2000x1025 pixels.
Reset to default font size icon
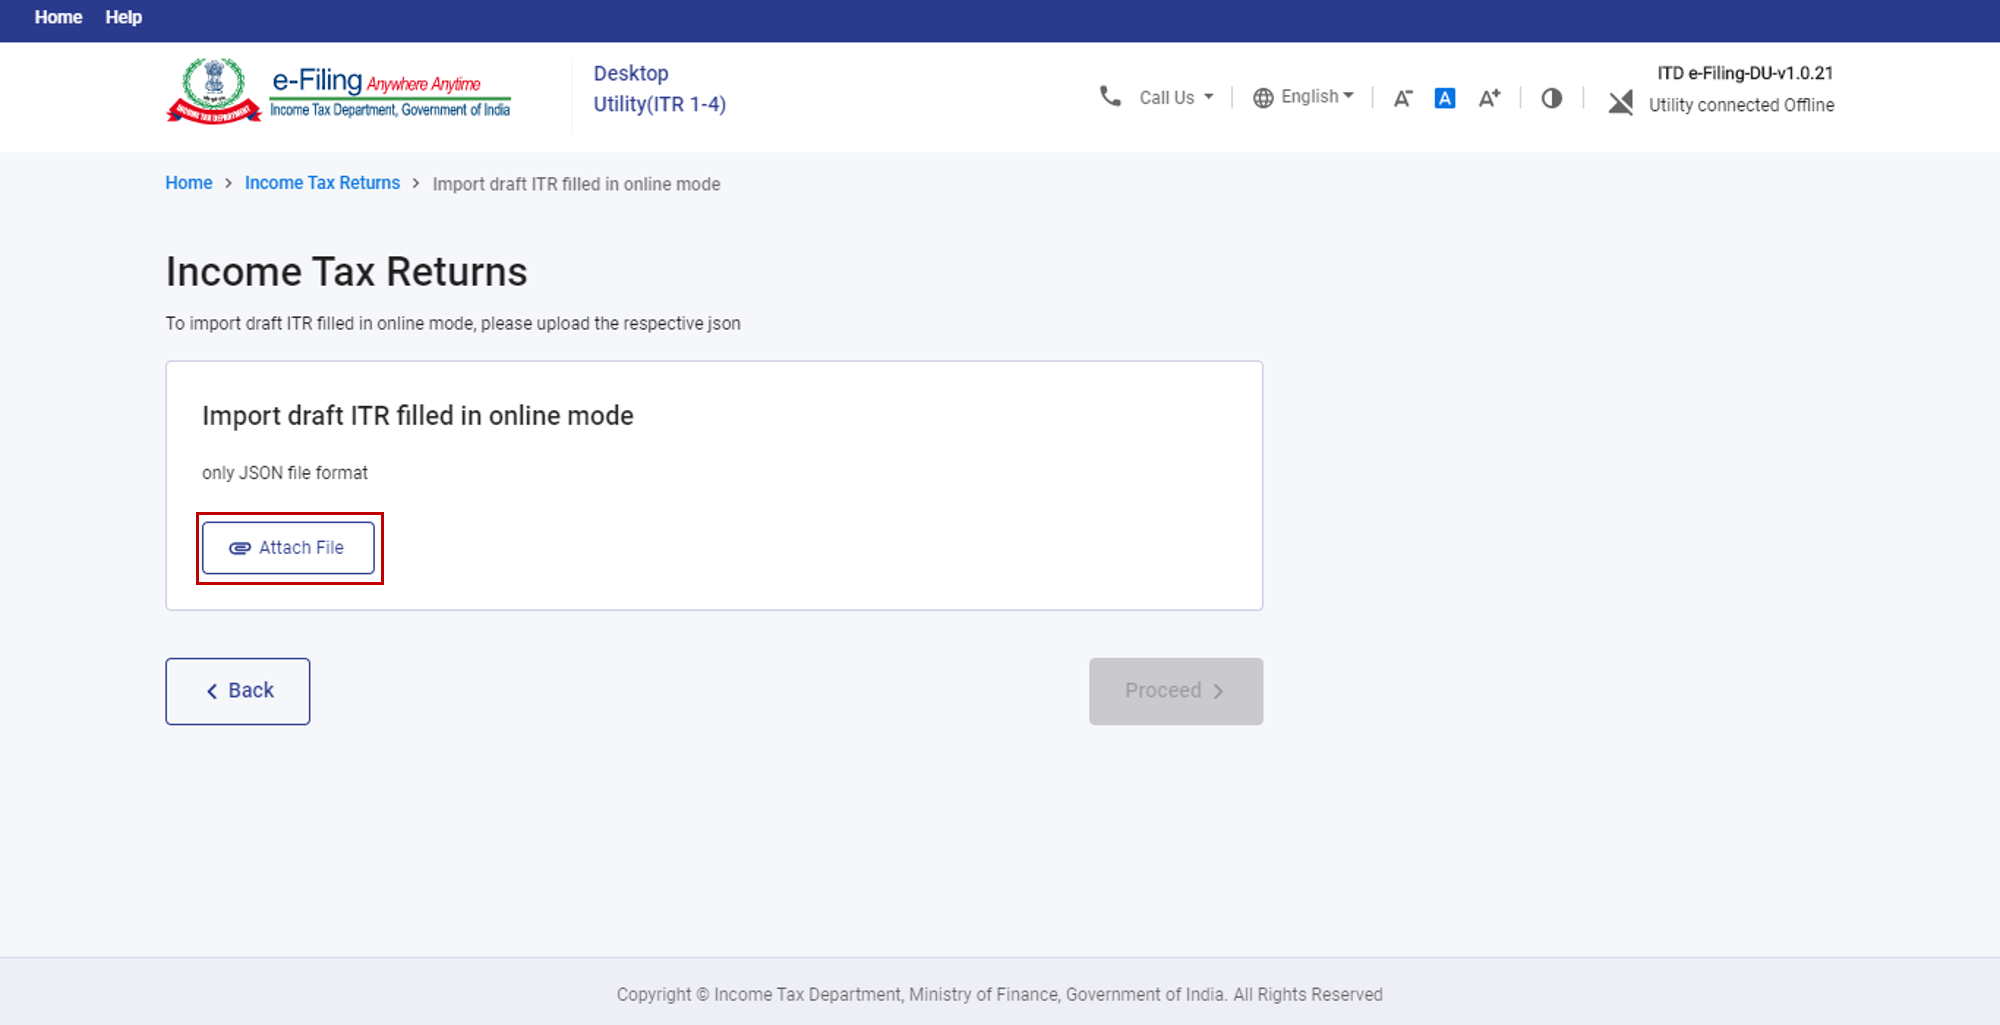coord(1444,98)
